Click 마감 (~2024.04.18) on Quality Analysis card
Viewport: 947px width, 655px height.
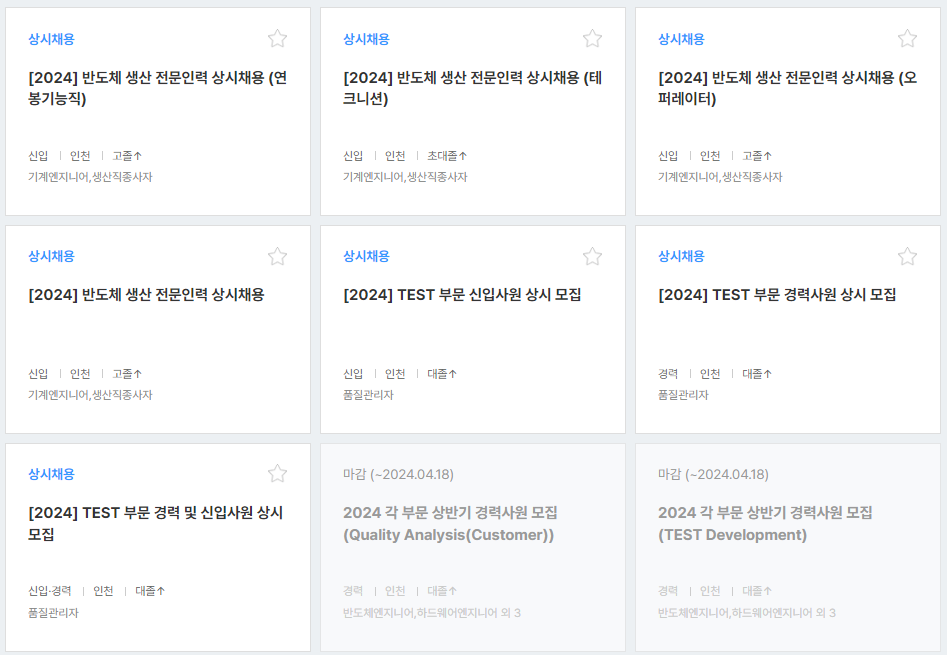[399, 474]
